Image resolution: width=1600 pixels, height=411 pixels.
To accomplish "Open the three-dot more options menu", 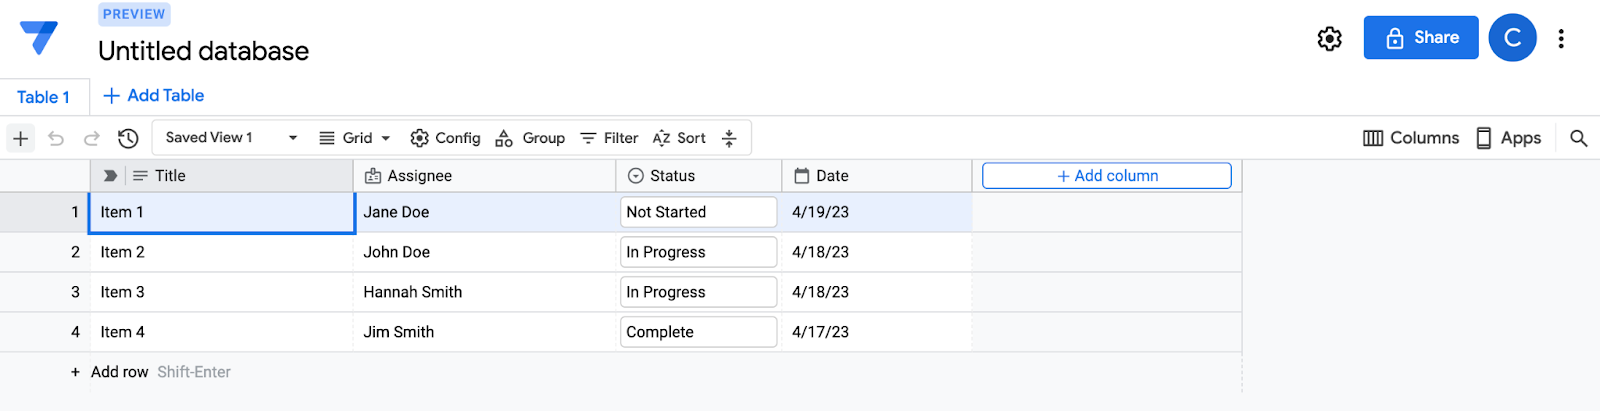I will 1560,38.
